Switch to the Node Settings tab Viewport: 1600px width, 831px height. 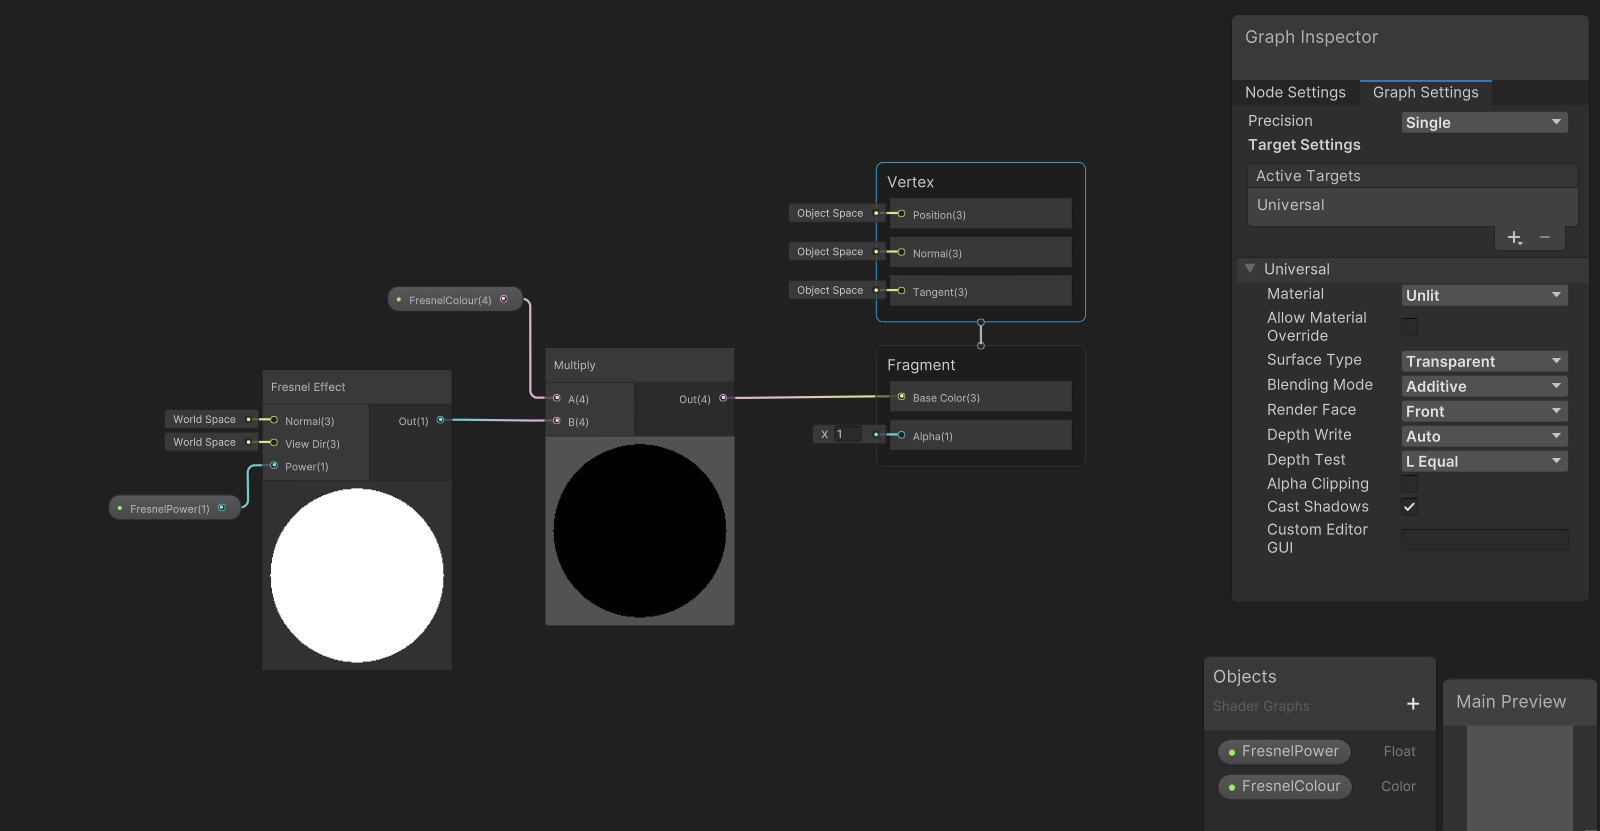click(x=1295, y=92)
